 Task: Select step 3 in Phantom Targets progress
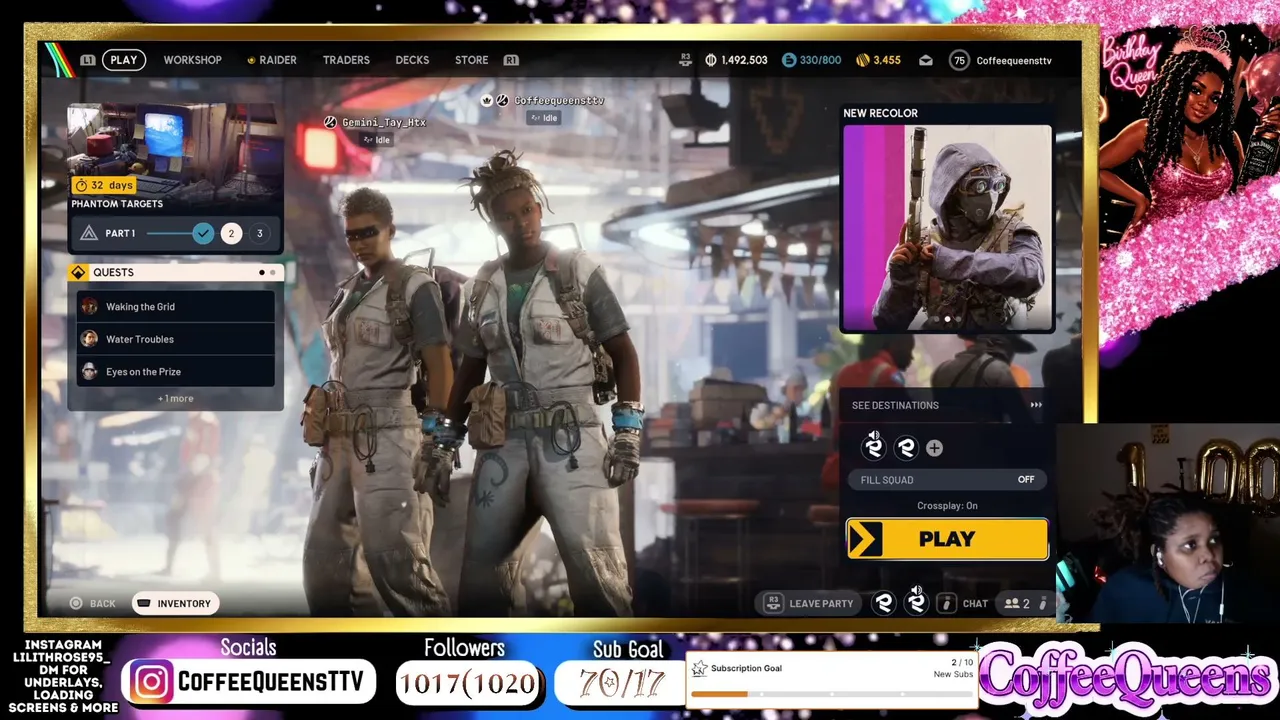pyautogui.click(x=259, y=233)
